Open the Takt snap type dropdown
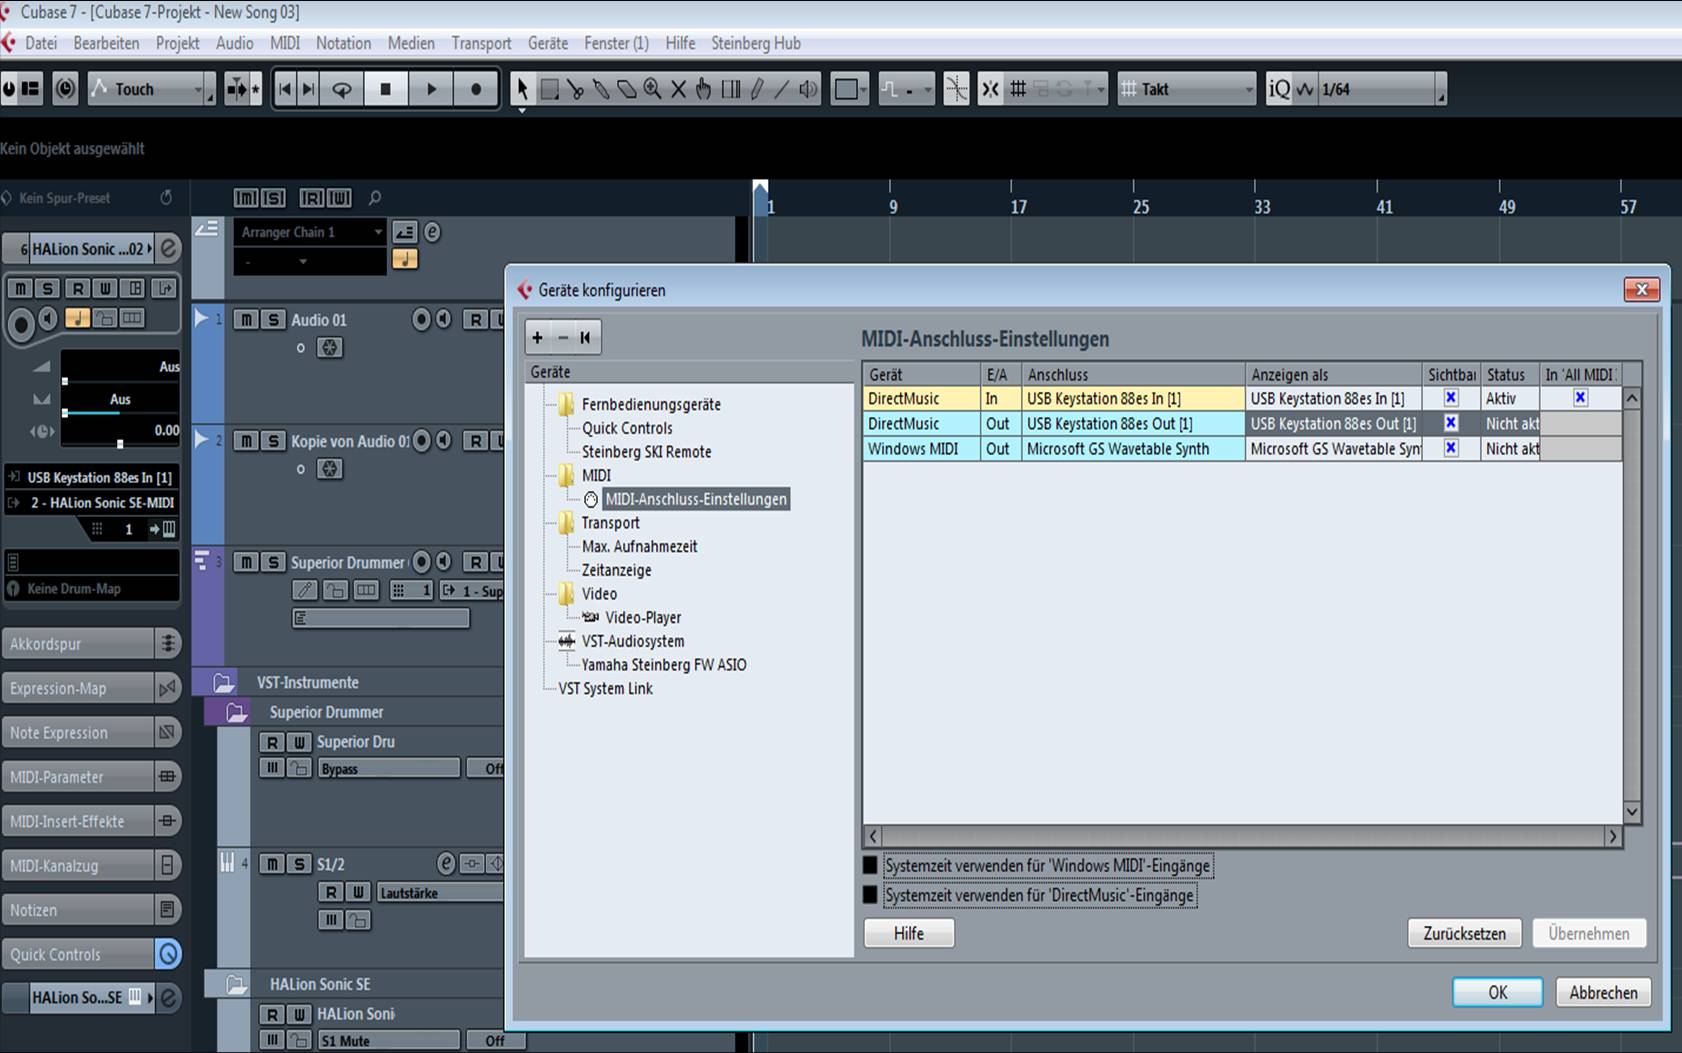Screen dimensions: 1682x1053 click(x=1187, y=89)
